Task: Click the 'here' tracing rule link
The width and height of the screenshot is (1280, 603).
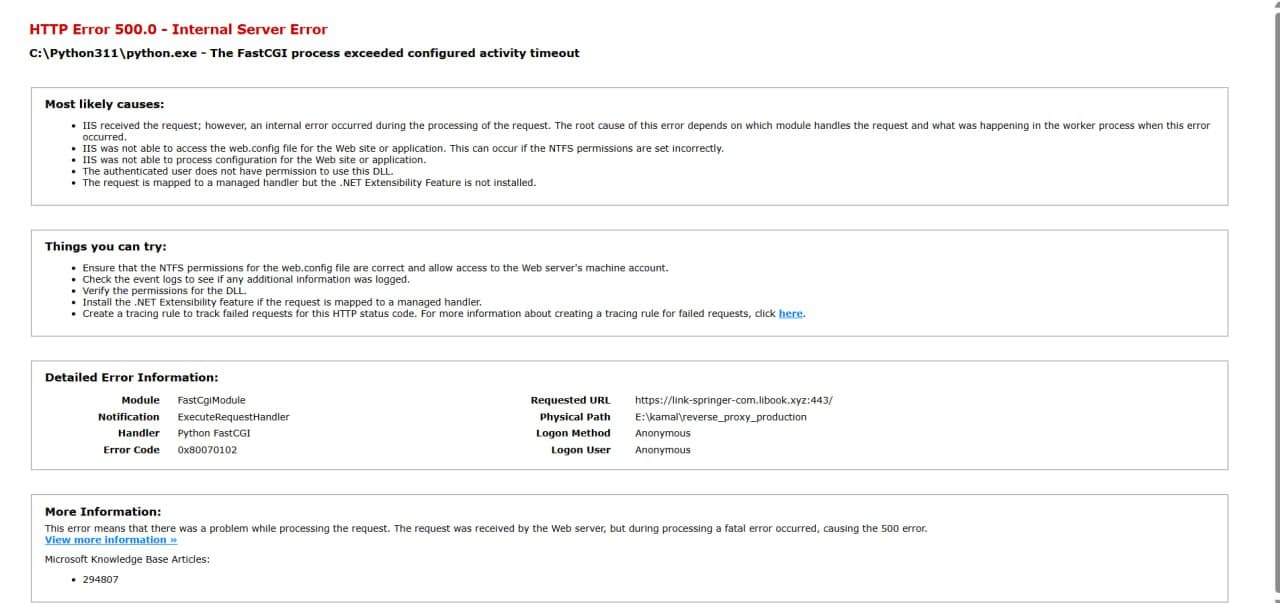Action: click(x=790, y=314)
